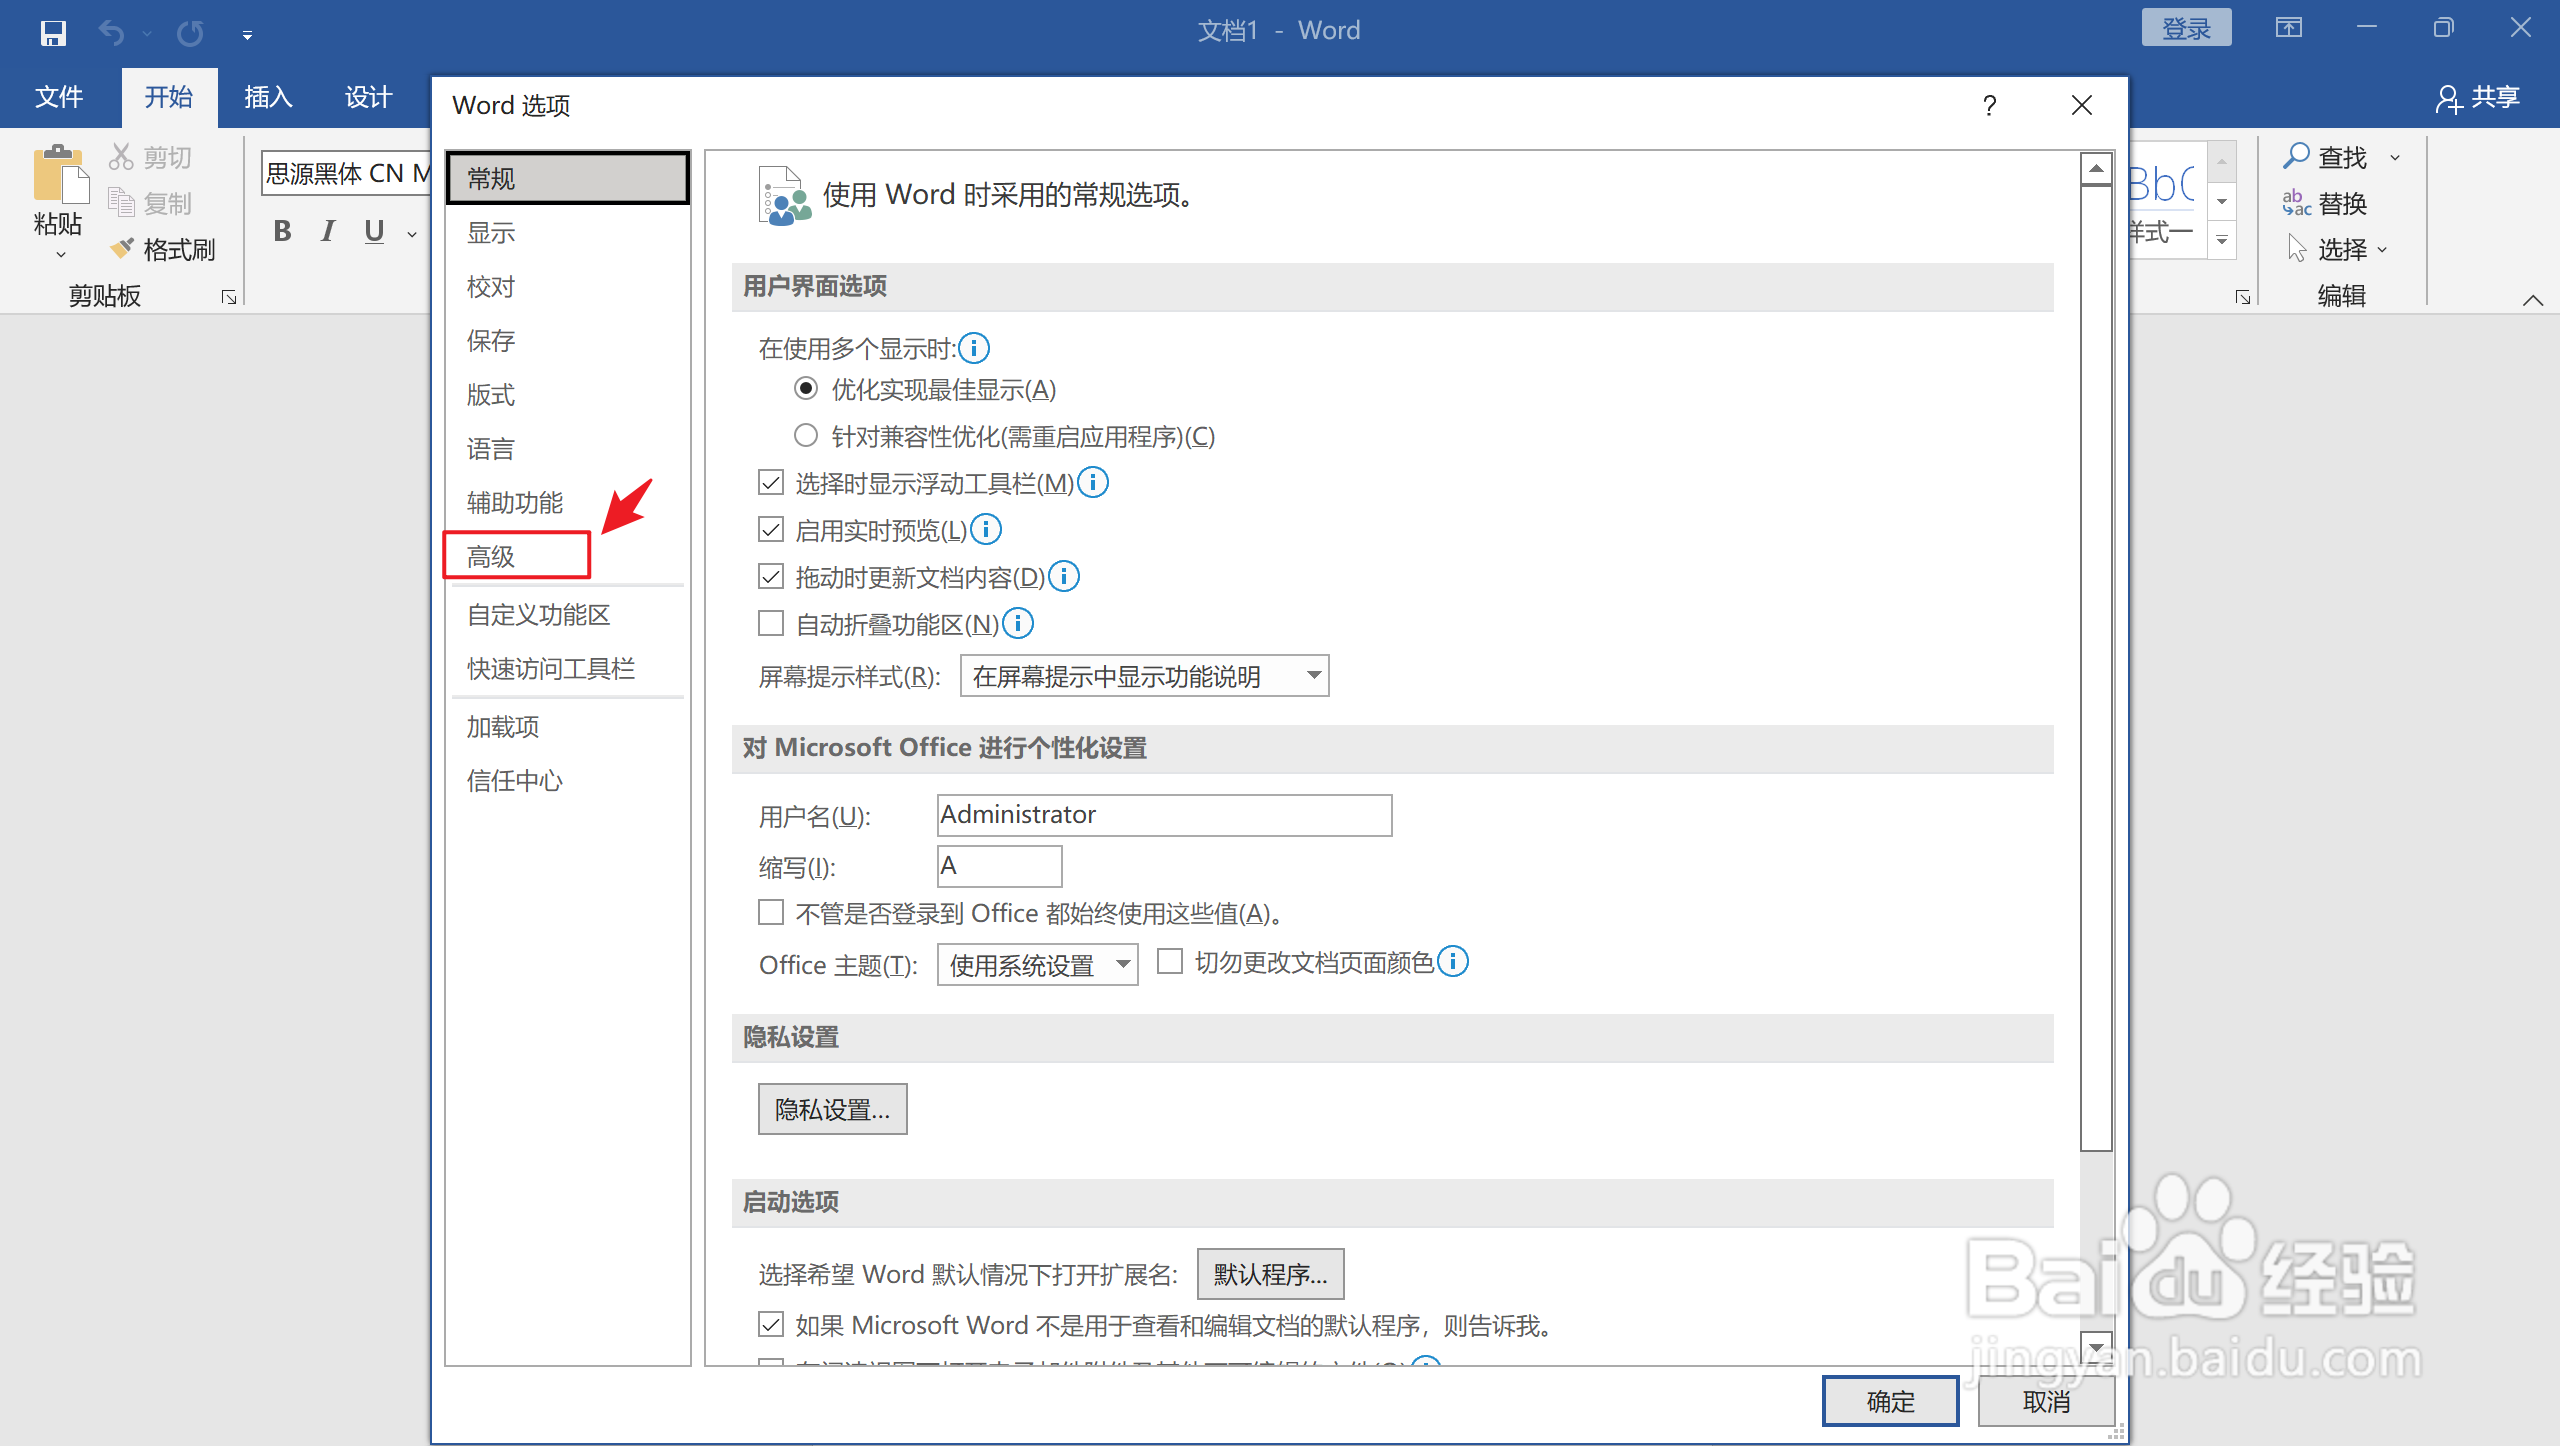The image size is (2560, 1446).
Task: Expand the styles gallery more arrow
Action: pos(2222,240)
